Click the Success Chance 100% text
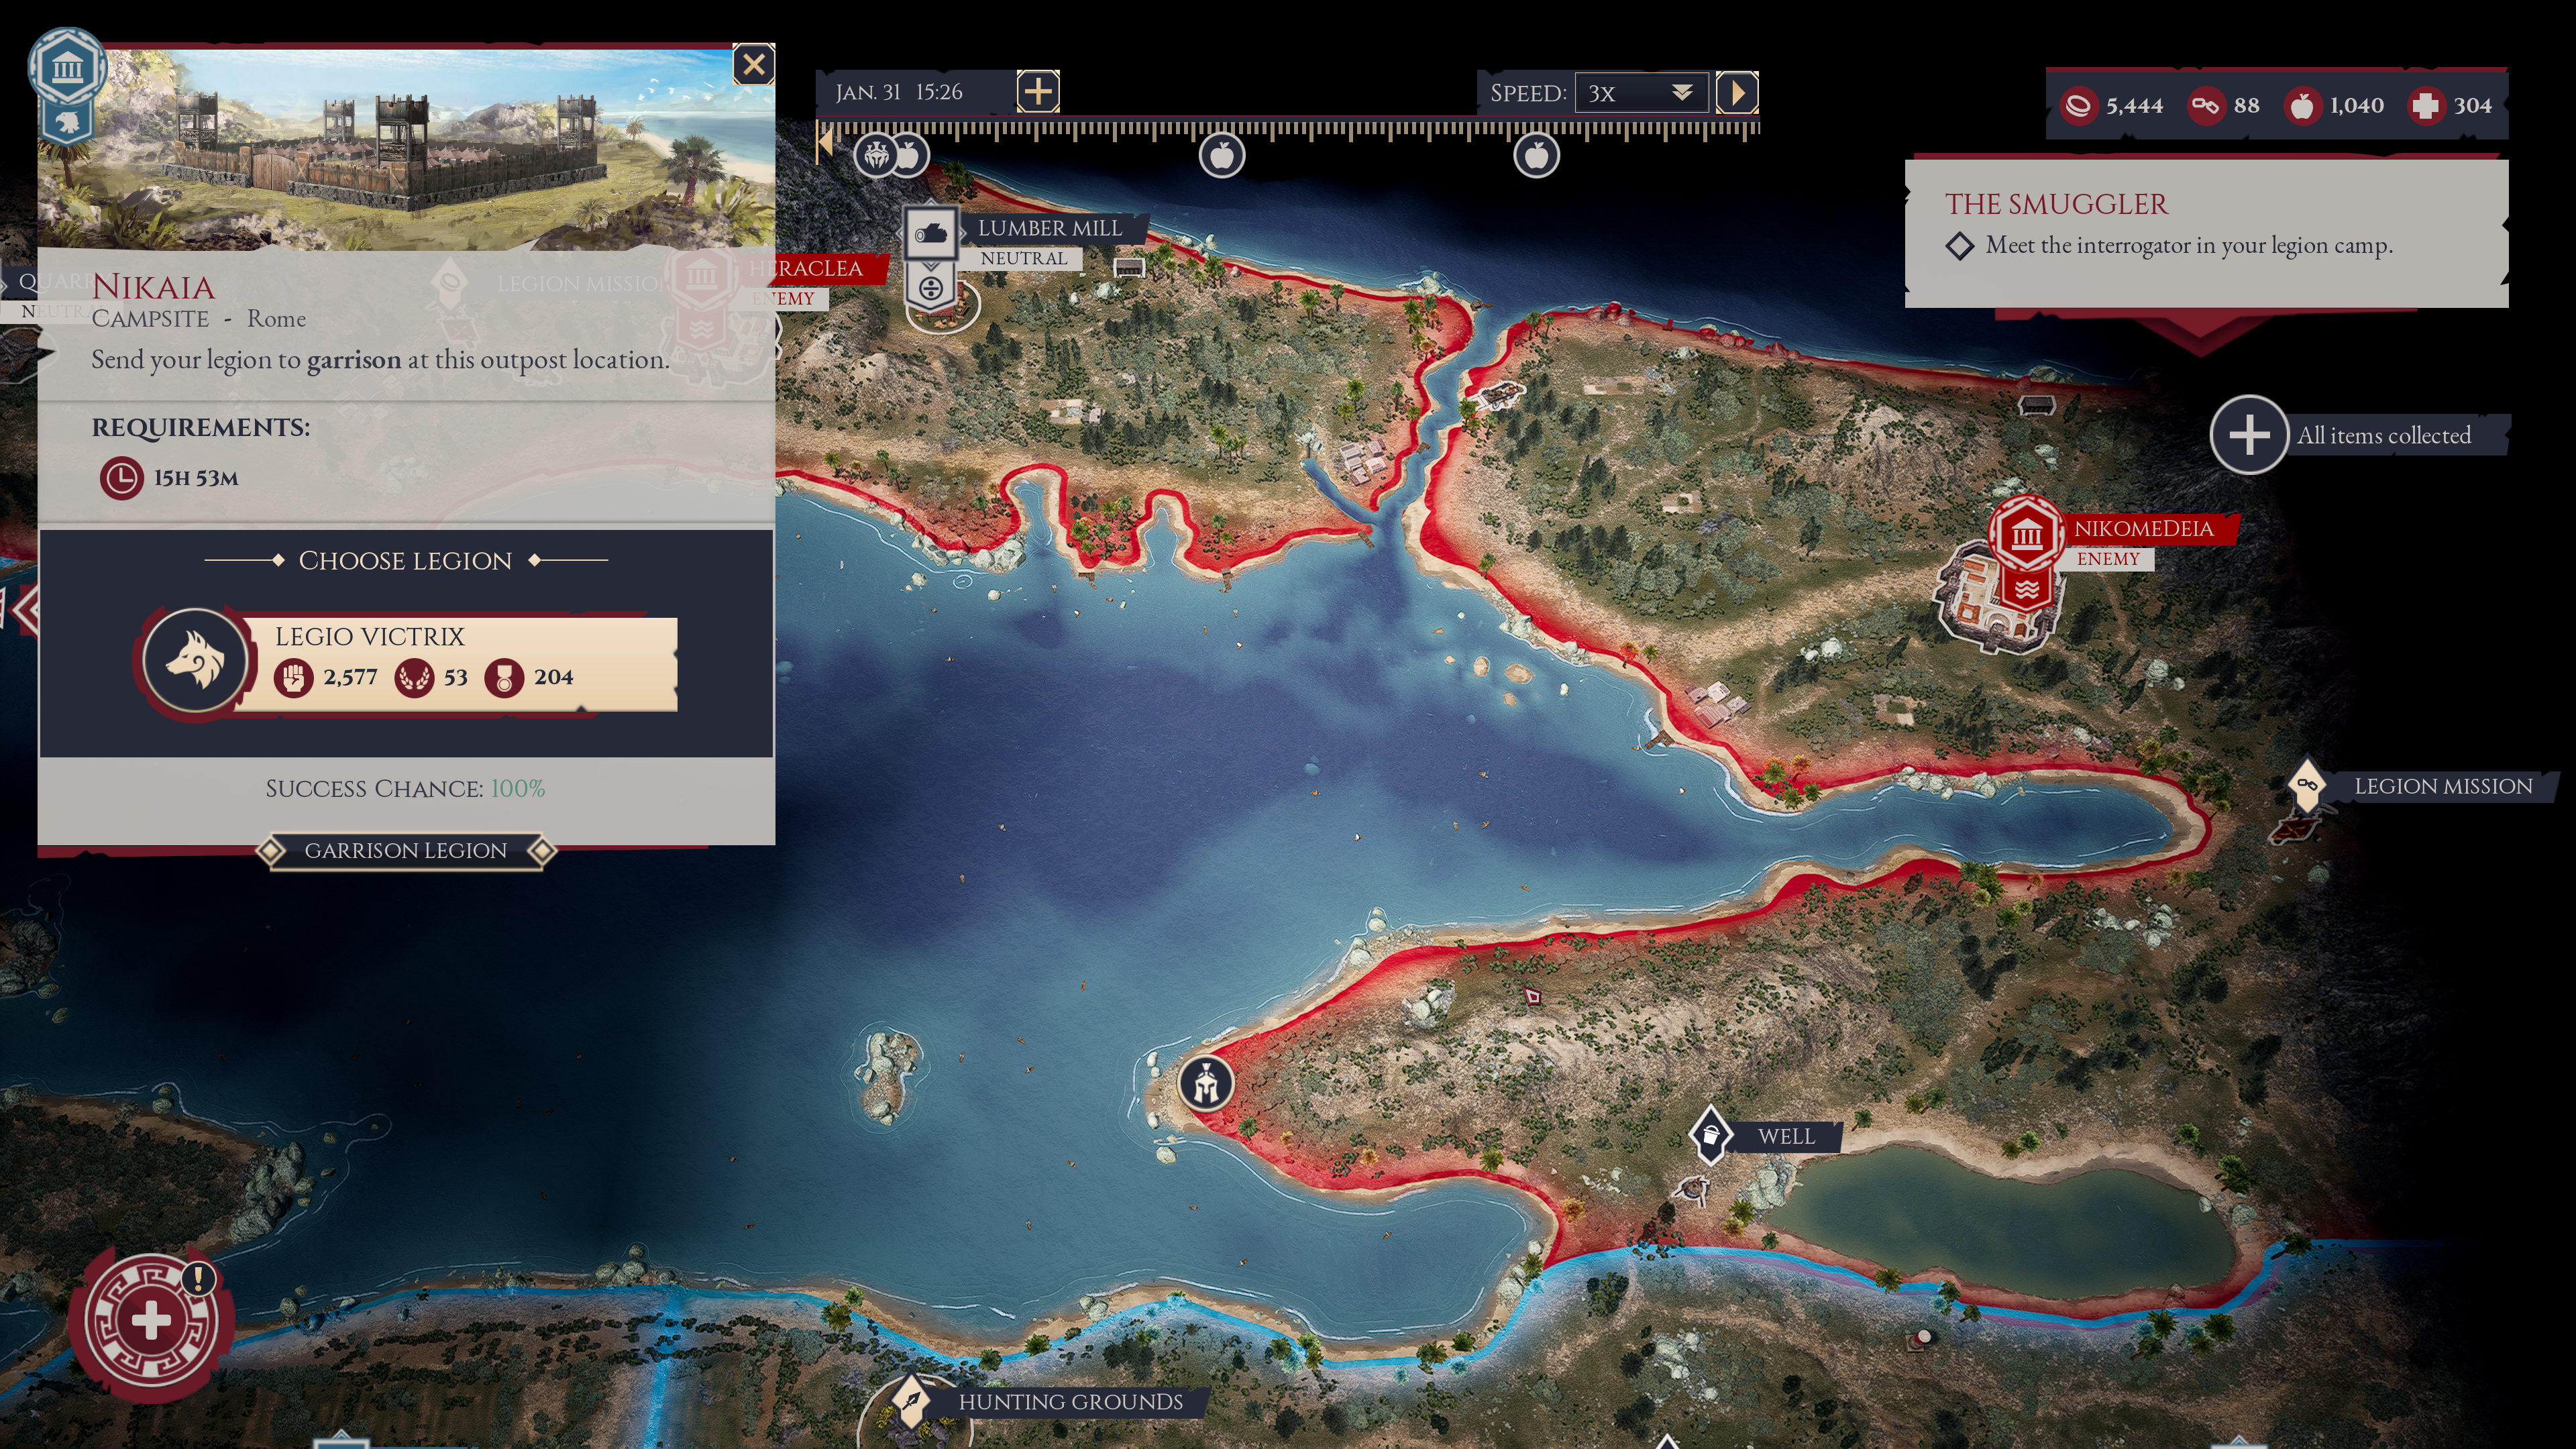The height and width of the screenshot is (1449, 2576). (405, 788)
